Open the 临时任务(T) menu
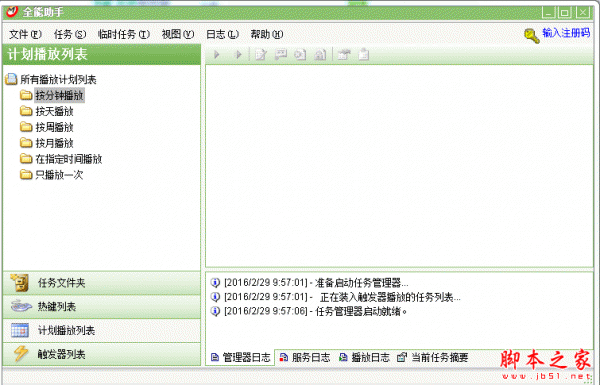This screenshot has height=385, width=600. click(124, 34)
